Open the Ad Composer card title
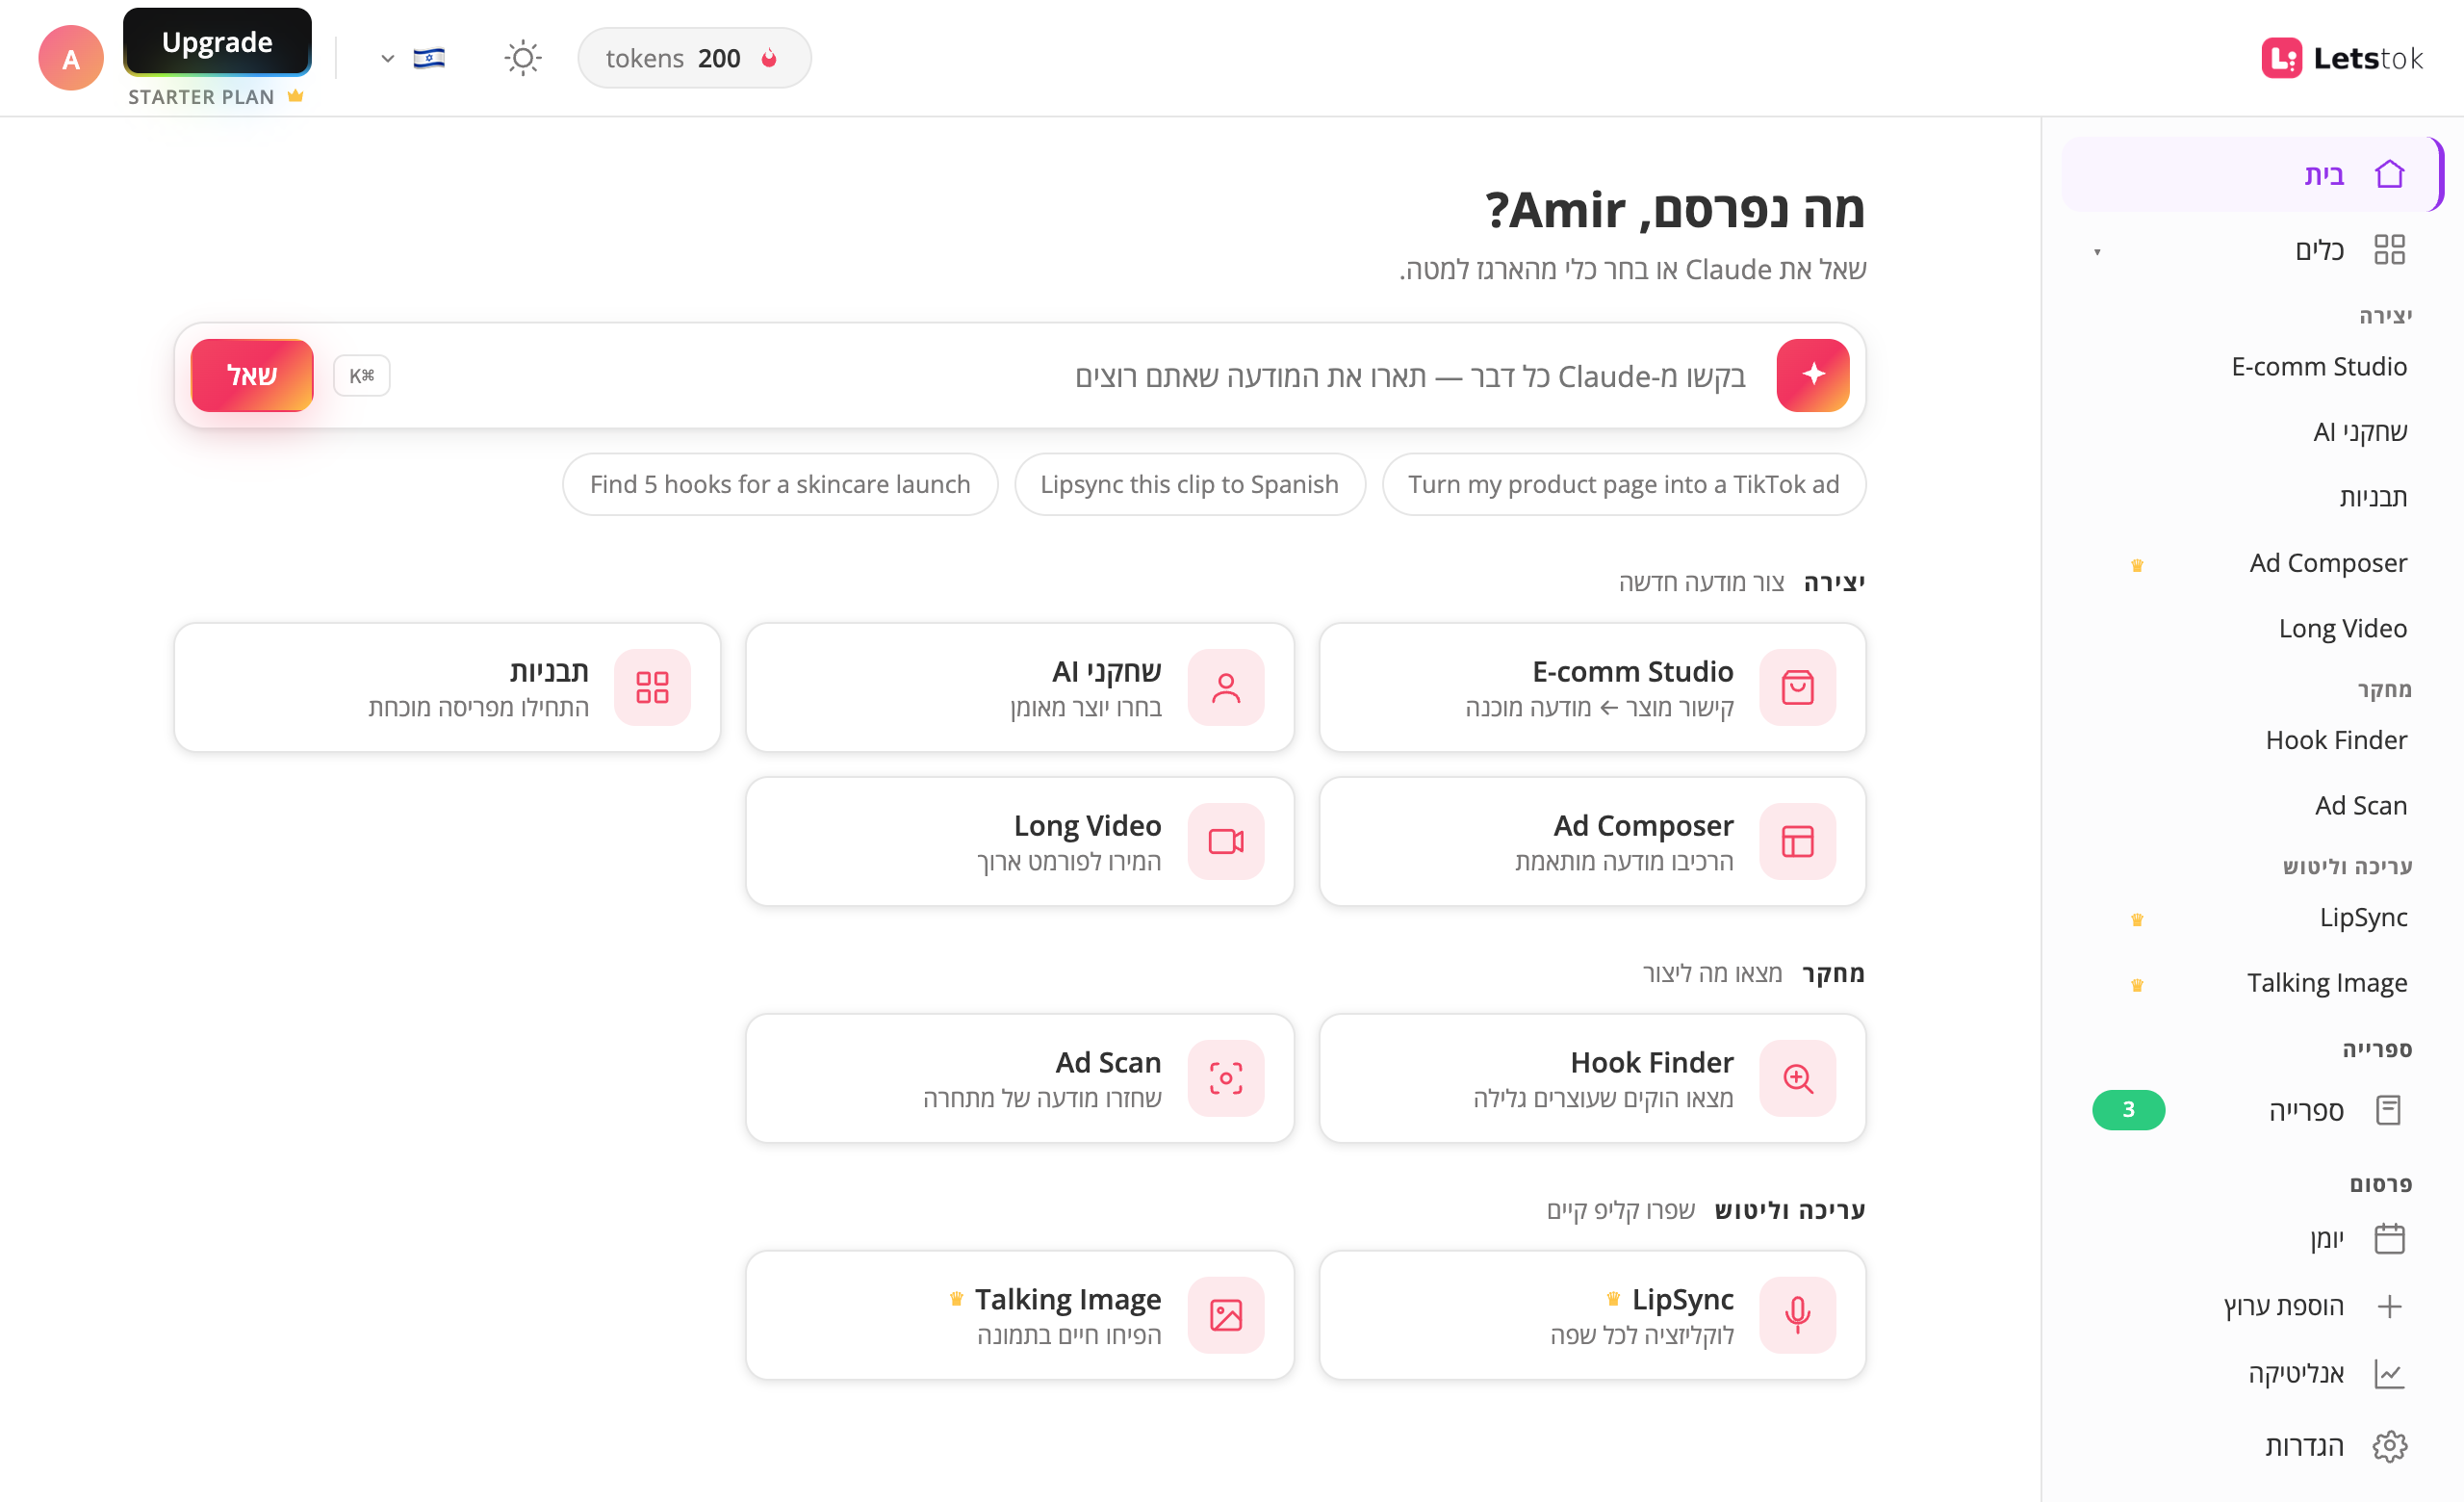2464x1502 pixels. [1644, 825]
